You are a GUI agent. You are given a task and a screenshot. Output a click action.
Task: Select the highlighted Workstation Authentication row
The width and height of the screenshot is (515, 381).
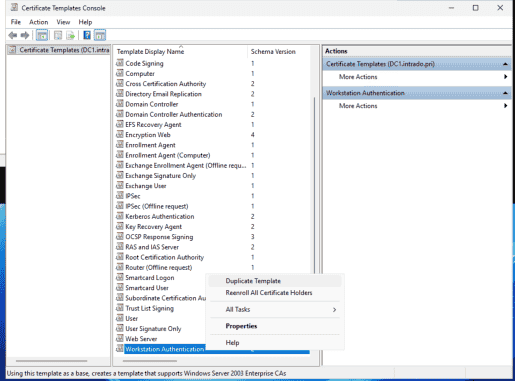(x=212, y=349)
